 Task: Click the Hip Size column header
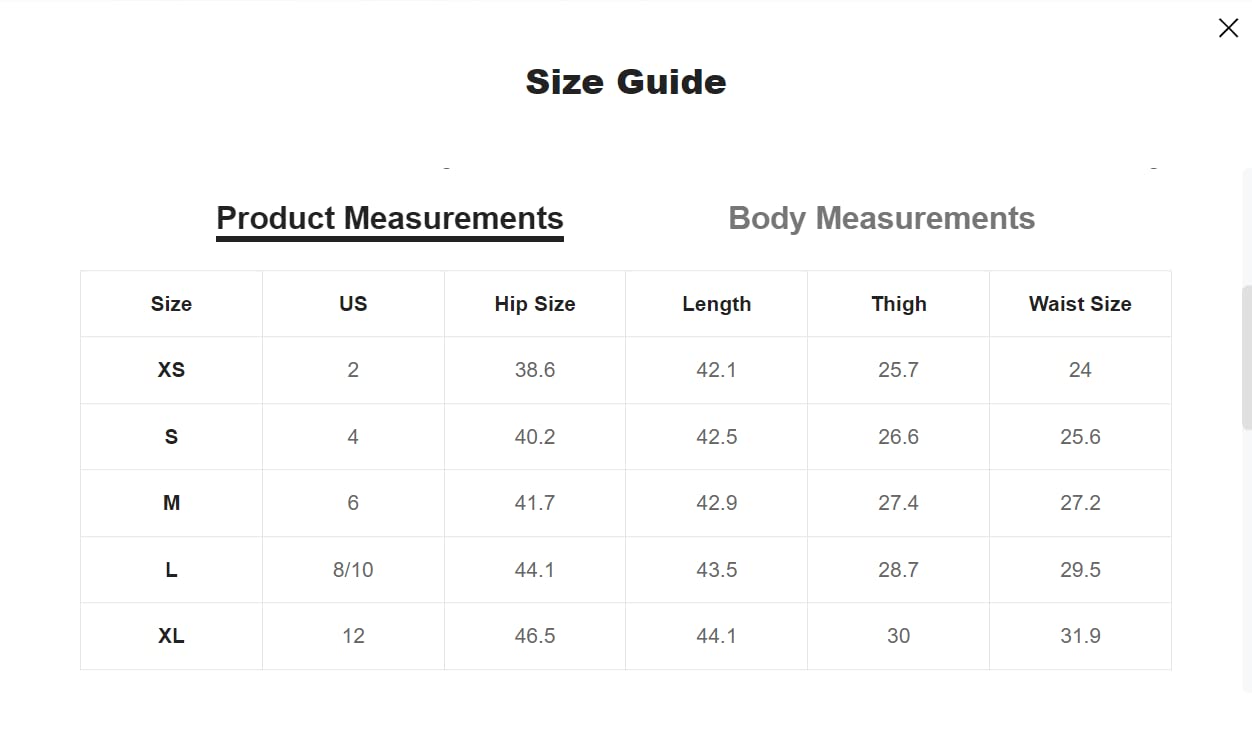pyautogui.click(x=535, y=304)
